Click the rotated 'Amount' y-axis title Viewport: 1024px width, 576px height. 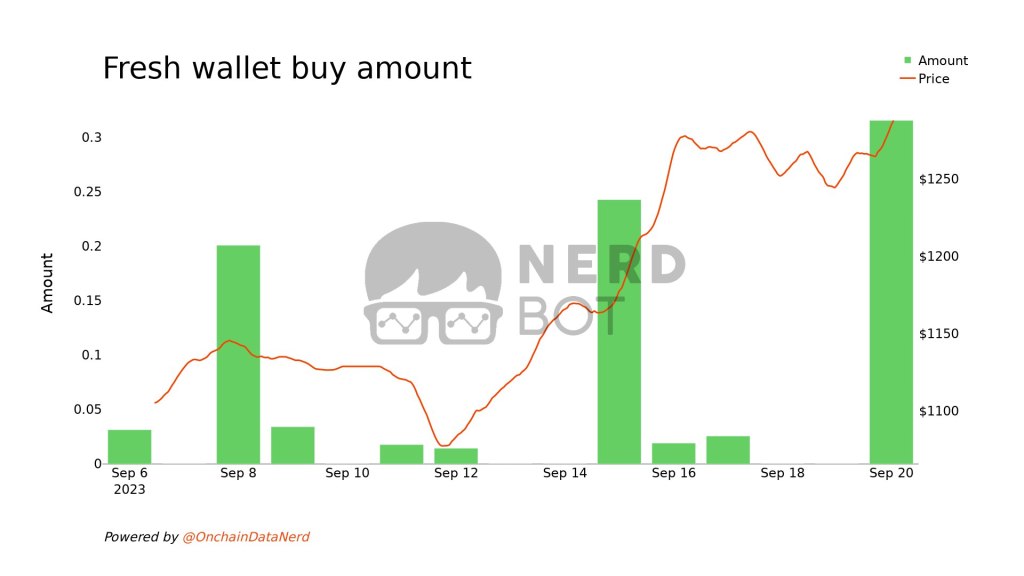pyautogui.click(x=48, y=283)
